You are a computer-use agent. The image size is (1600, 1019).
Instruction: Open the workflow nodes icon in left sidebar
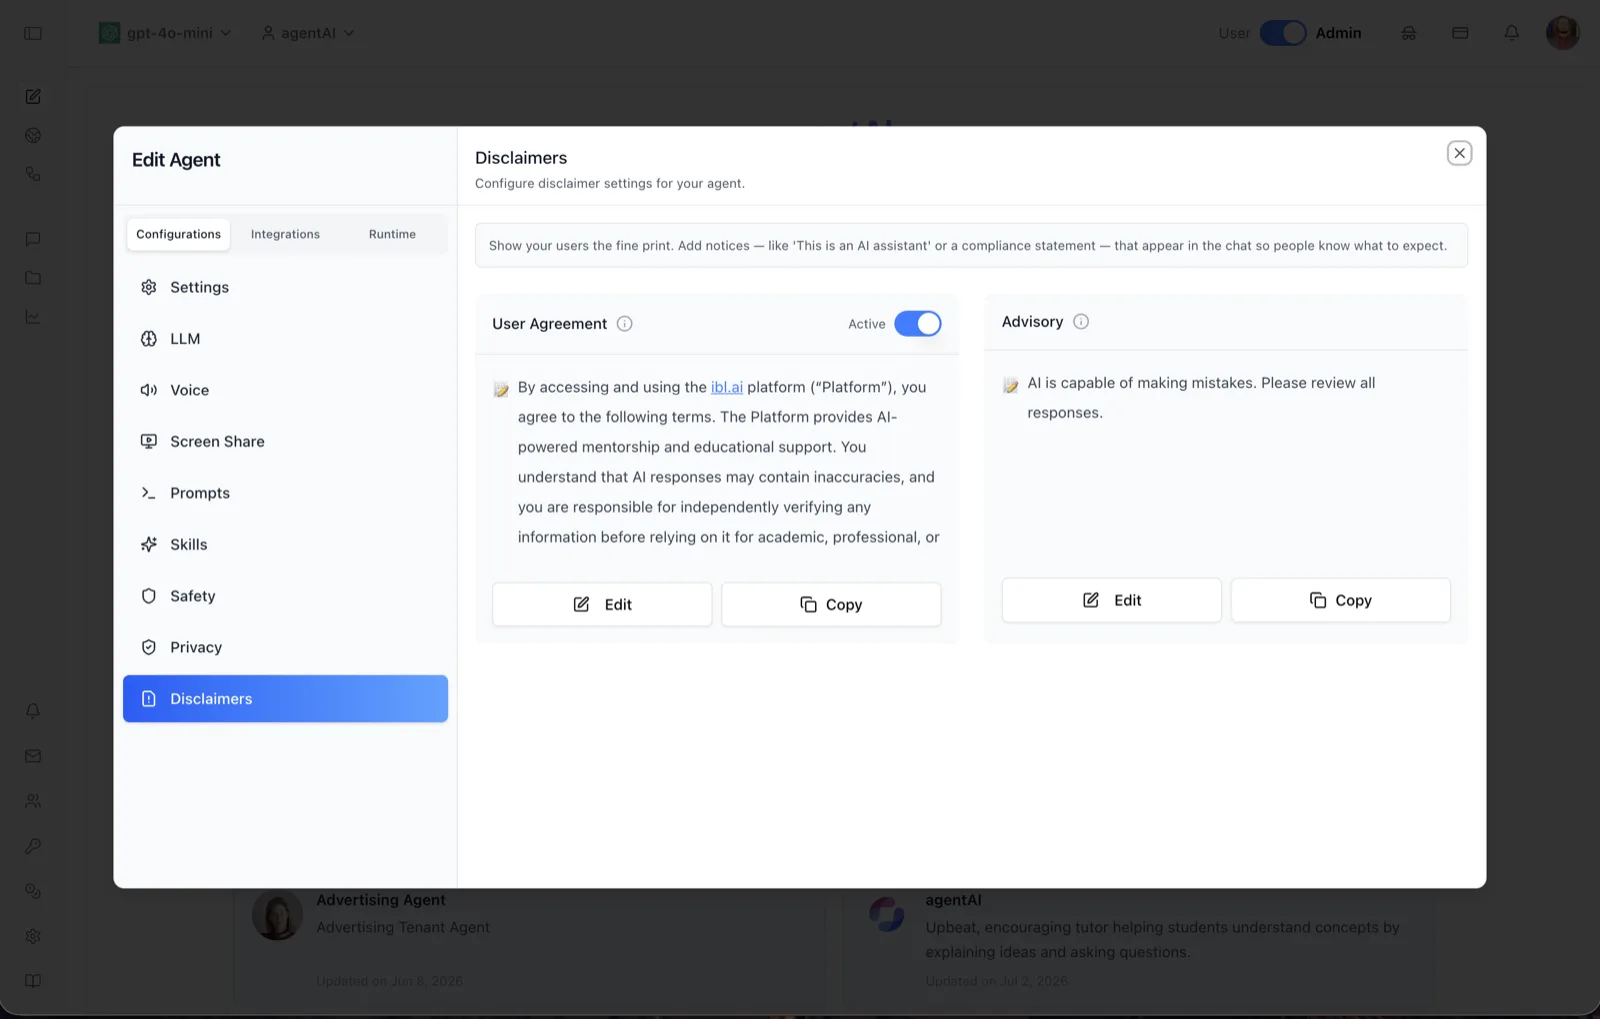click(33, 174)
